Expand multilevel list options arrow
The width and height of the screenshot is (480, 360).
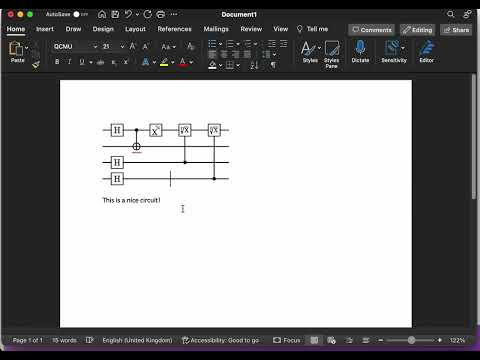pos(256,44)
